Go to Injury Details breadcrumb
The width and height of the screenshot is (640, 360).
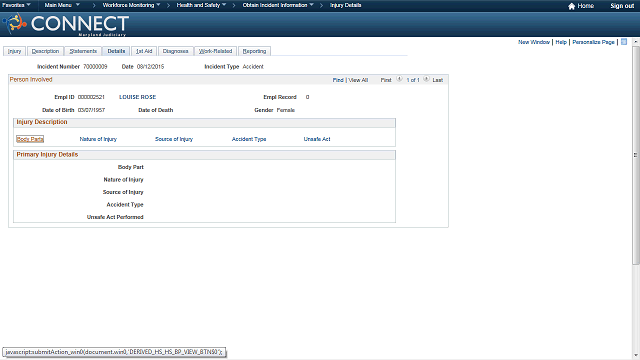[x=345, y=5]
